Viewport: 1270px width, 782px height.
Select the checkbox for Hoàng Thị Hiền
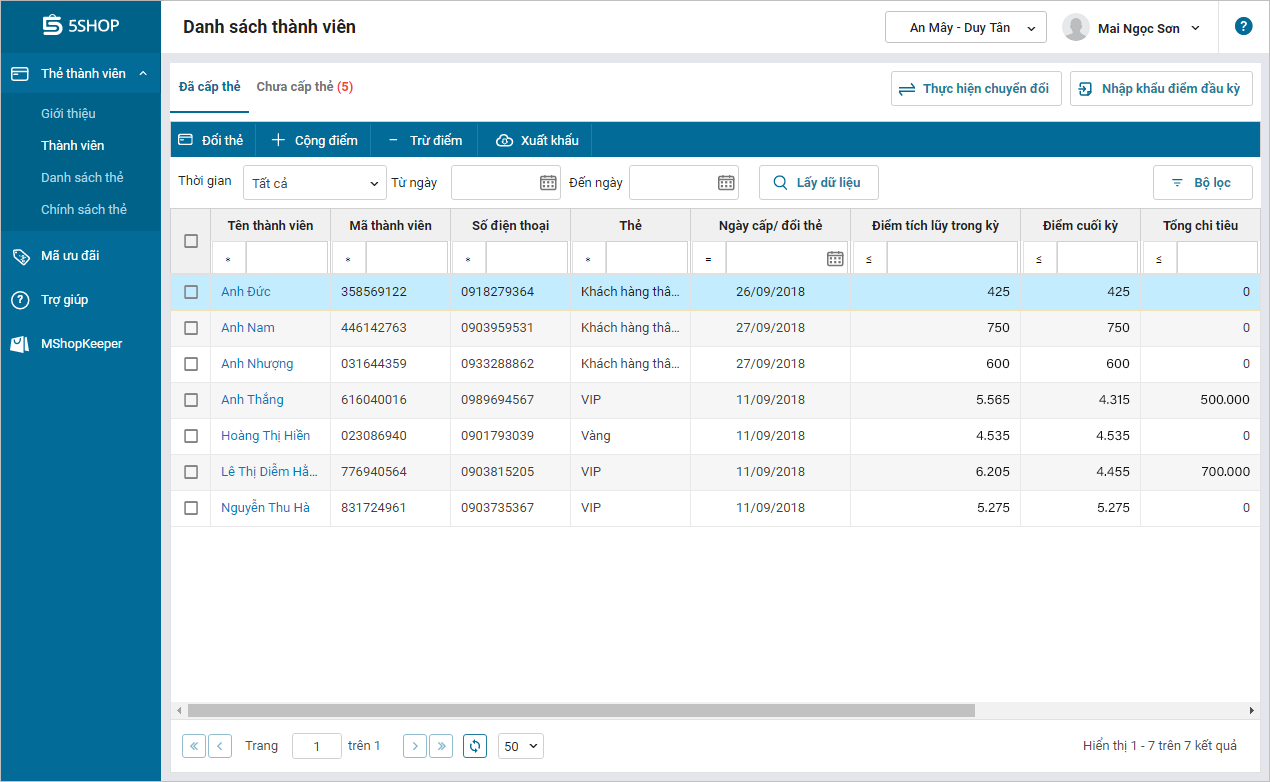pyautogui.click(x=191, y=436)
